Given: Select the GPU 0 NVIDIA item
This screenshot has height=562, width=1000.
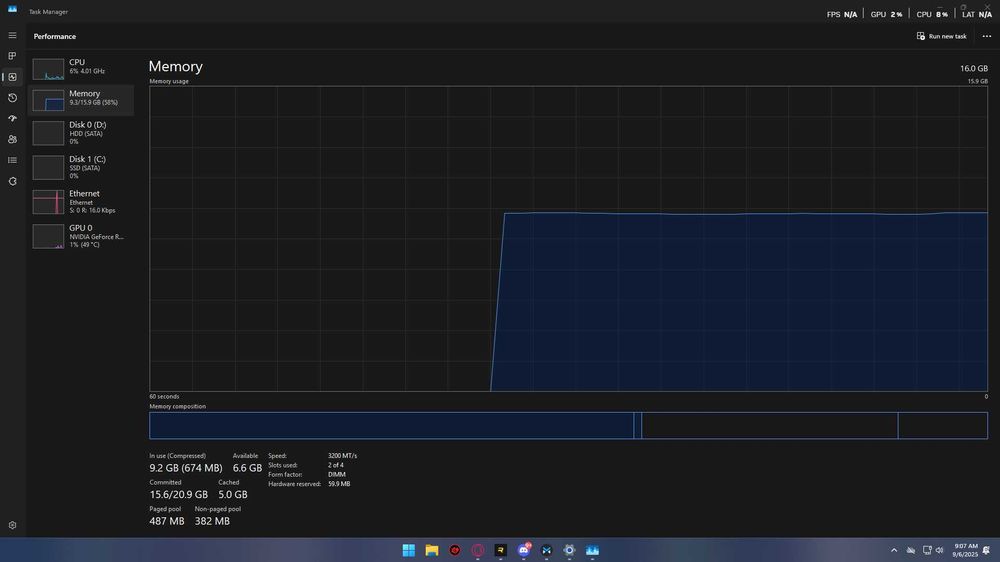Looking at the screenshot, I should pos(81,236).
